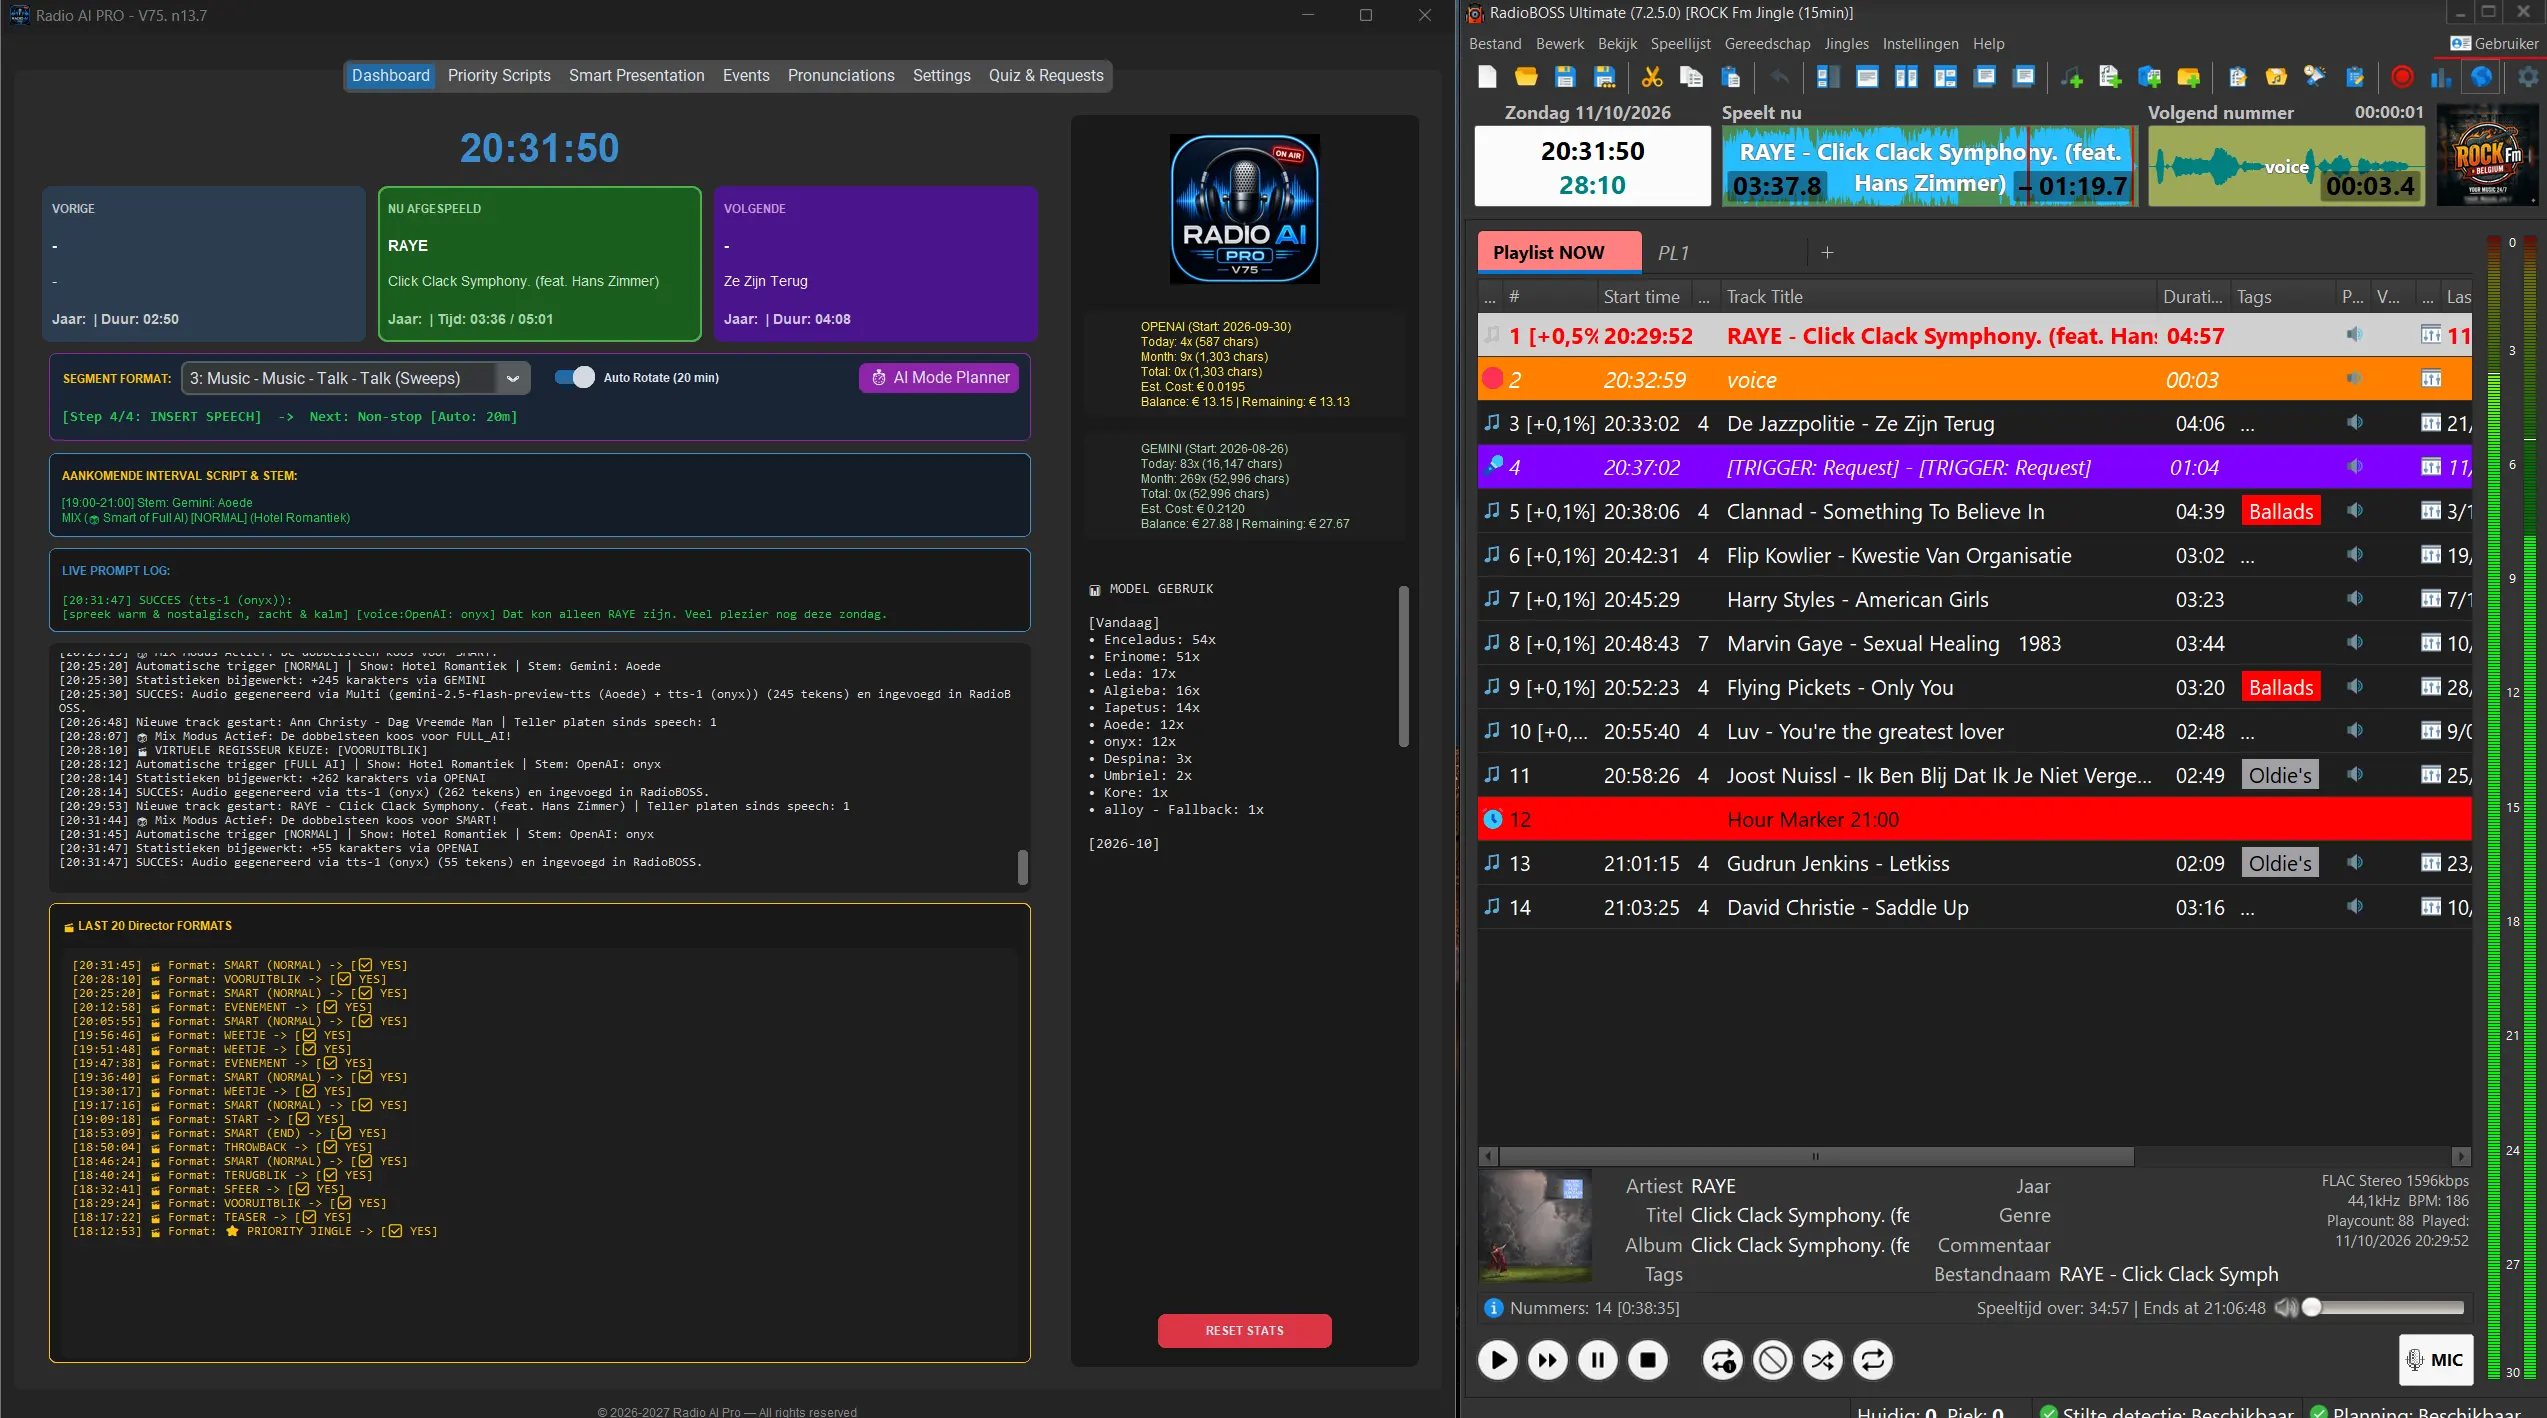Toggle play-one-track repeat button
2547x1418 pixels.
pos(1723,1360)
